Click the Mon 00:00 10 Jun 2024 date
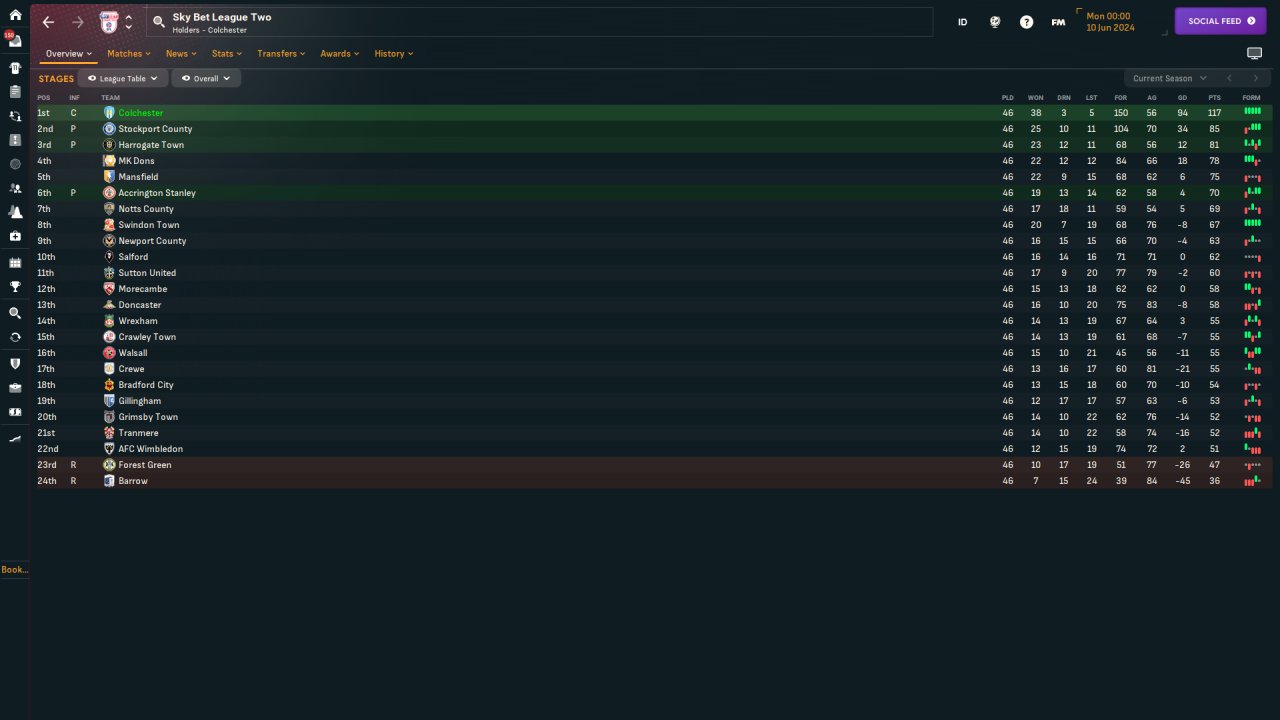The width and height of the screenshot is (1280, 720). pos(1110,22)
